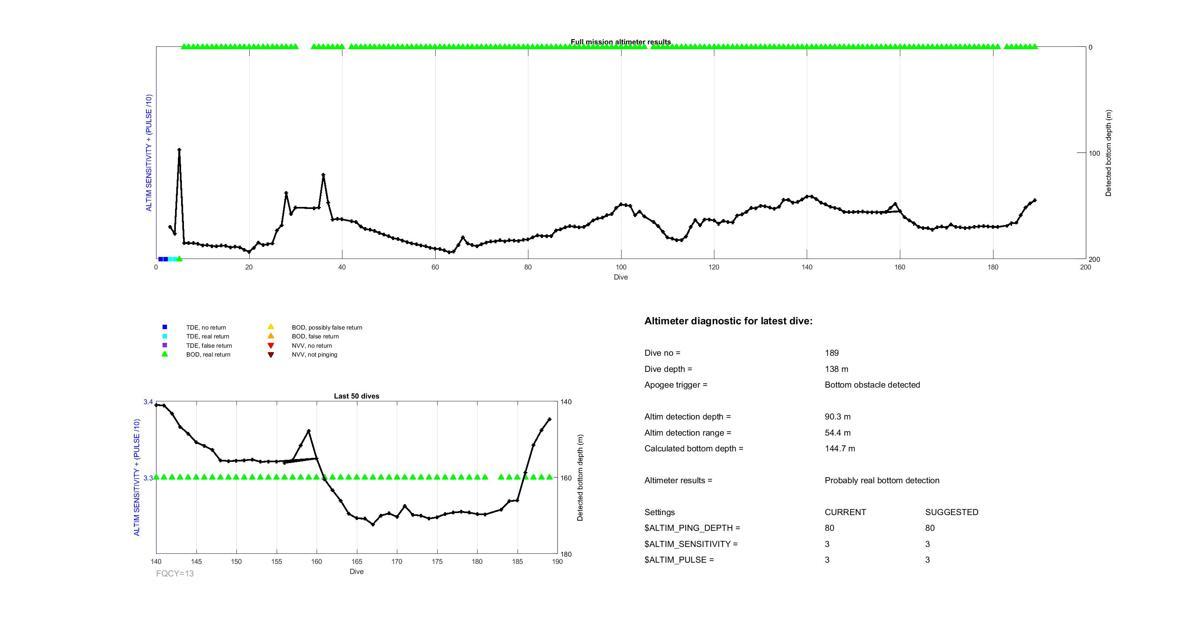This screenshot has height=622, width=1200.
Task: Click the current $ALTIM_PULSE value 3
Action: [x=828, y=560]
